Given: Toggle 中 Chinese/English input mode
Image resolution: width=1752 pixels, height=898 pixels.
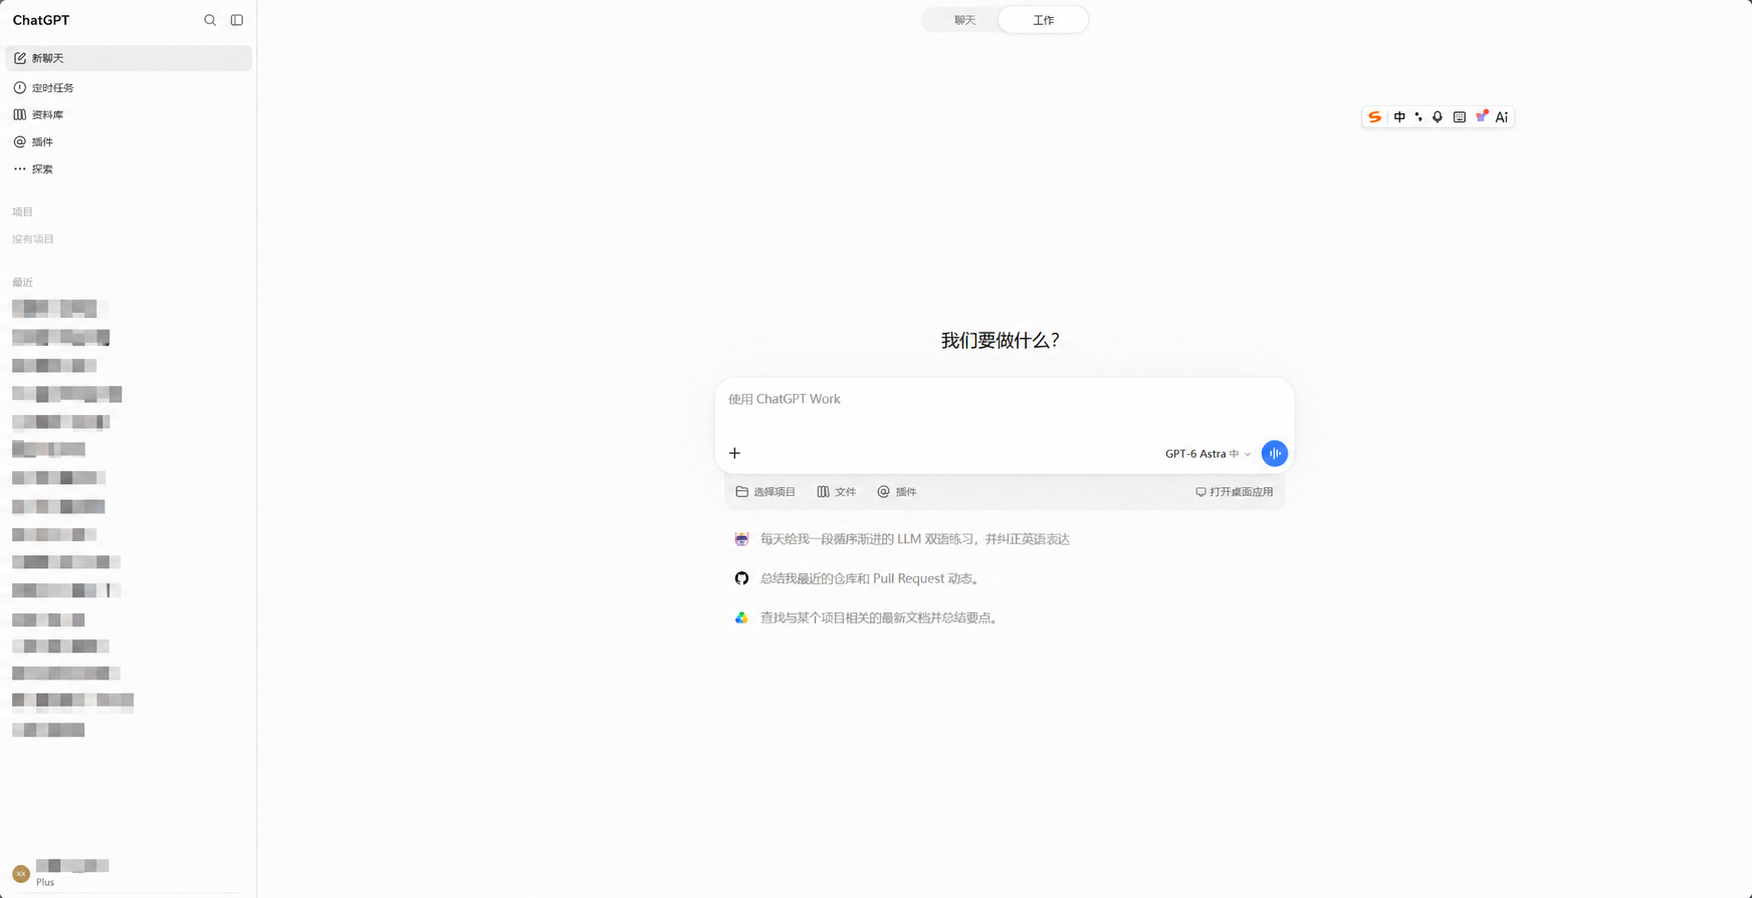Looking at the screenshot, I should coord(1399,117).
